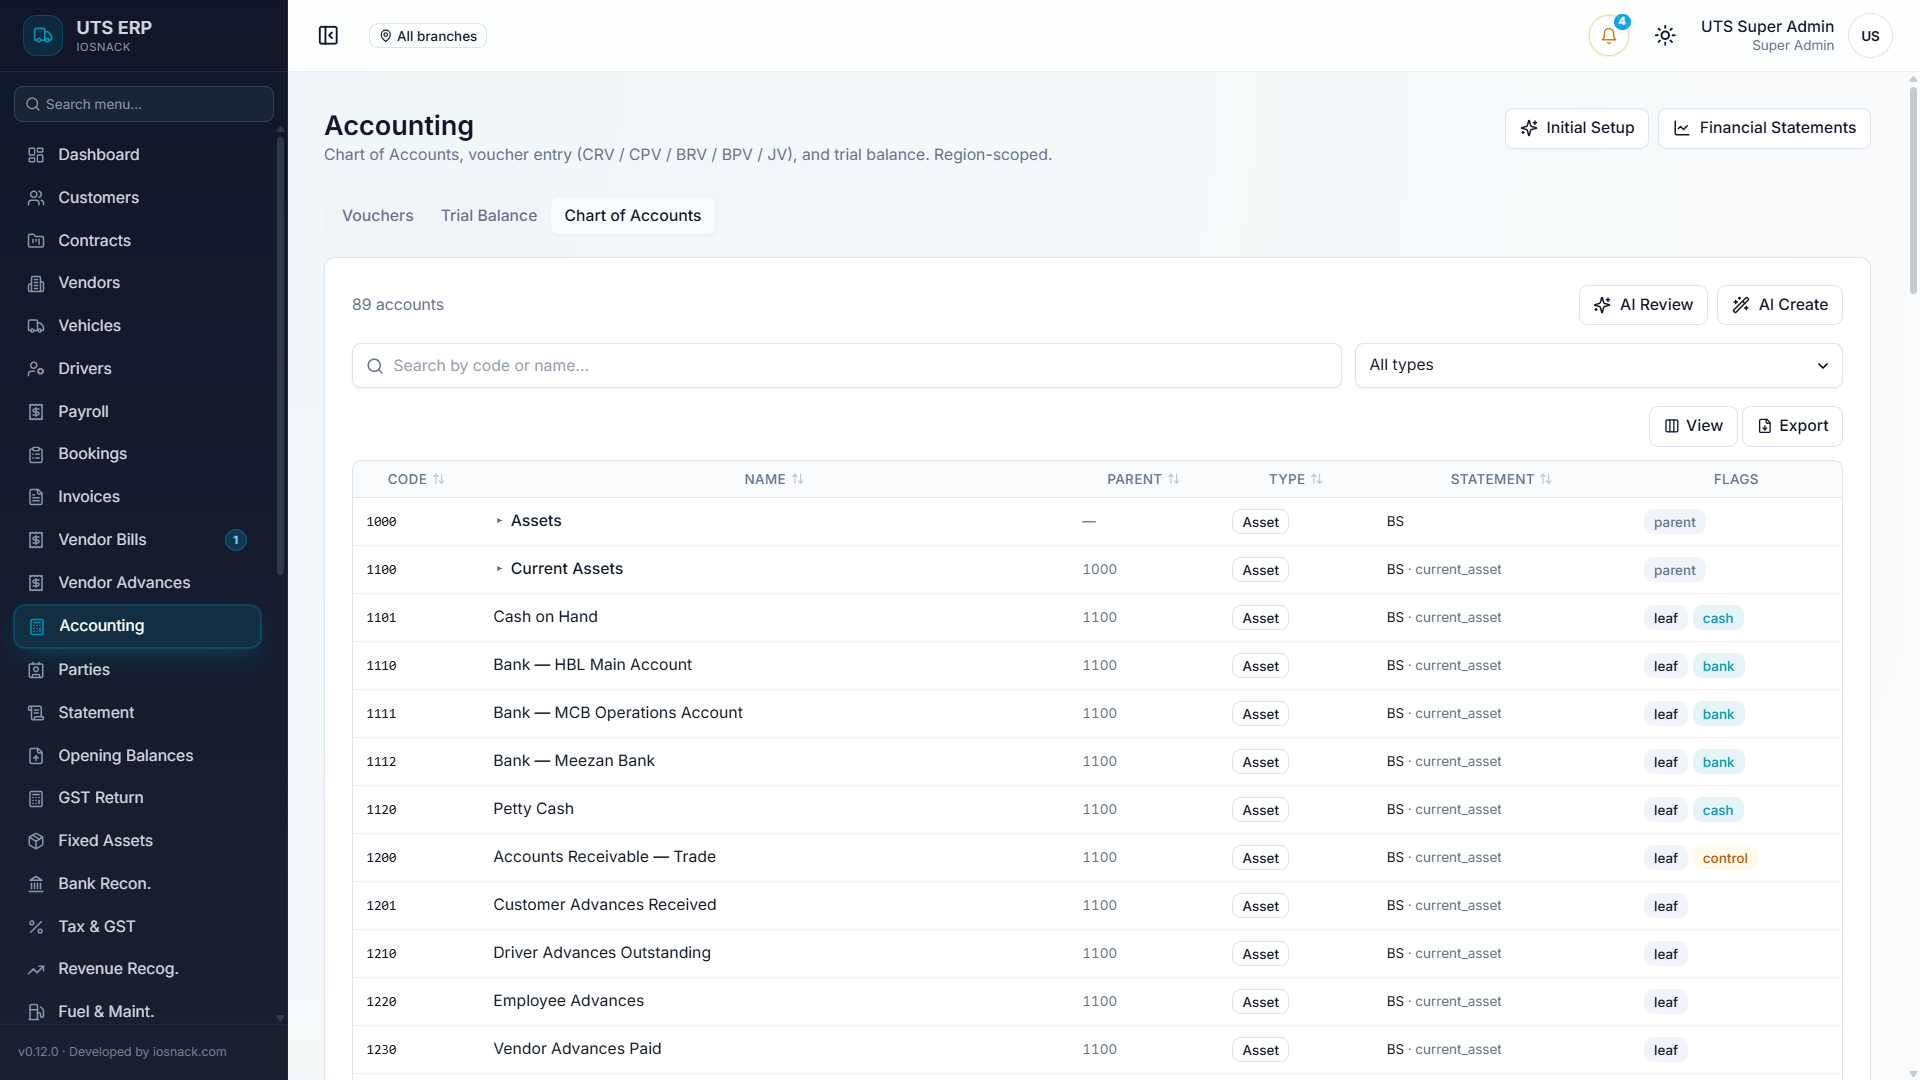Viewport: 1920px width, 1080px height.
Task: Open the 1 badge on Vendor Bills
Action: pos(236,540)
